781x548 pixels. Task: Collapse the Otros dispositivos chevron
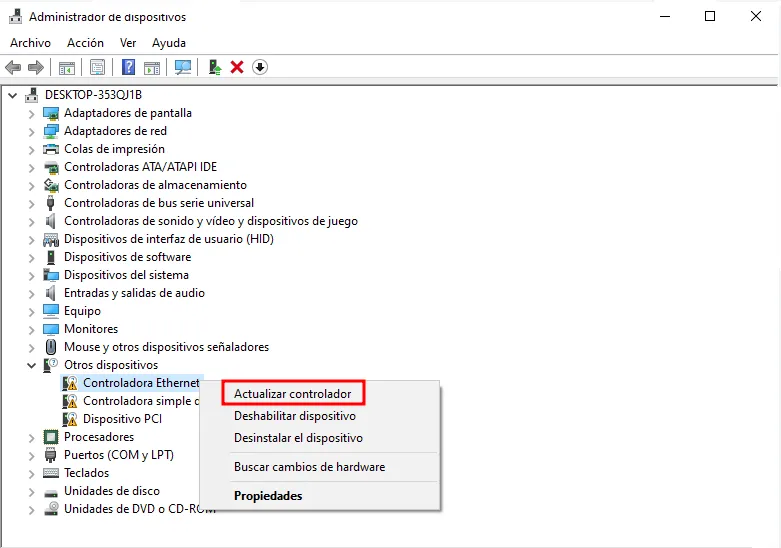(x=31, y=366)
